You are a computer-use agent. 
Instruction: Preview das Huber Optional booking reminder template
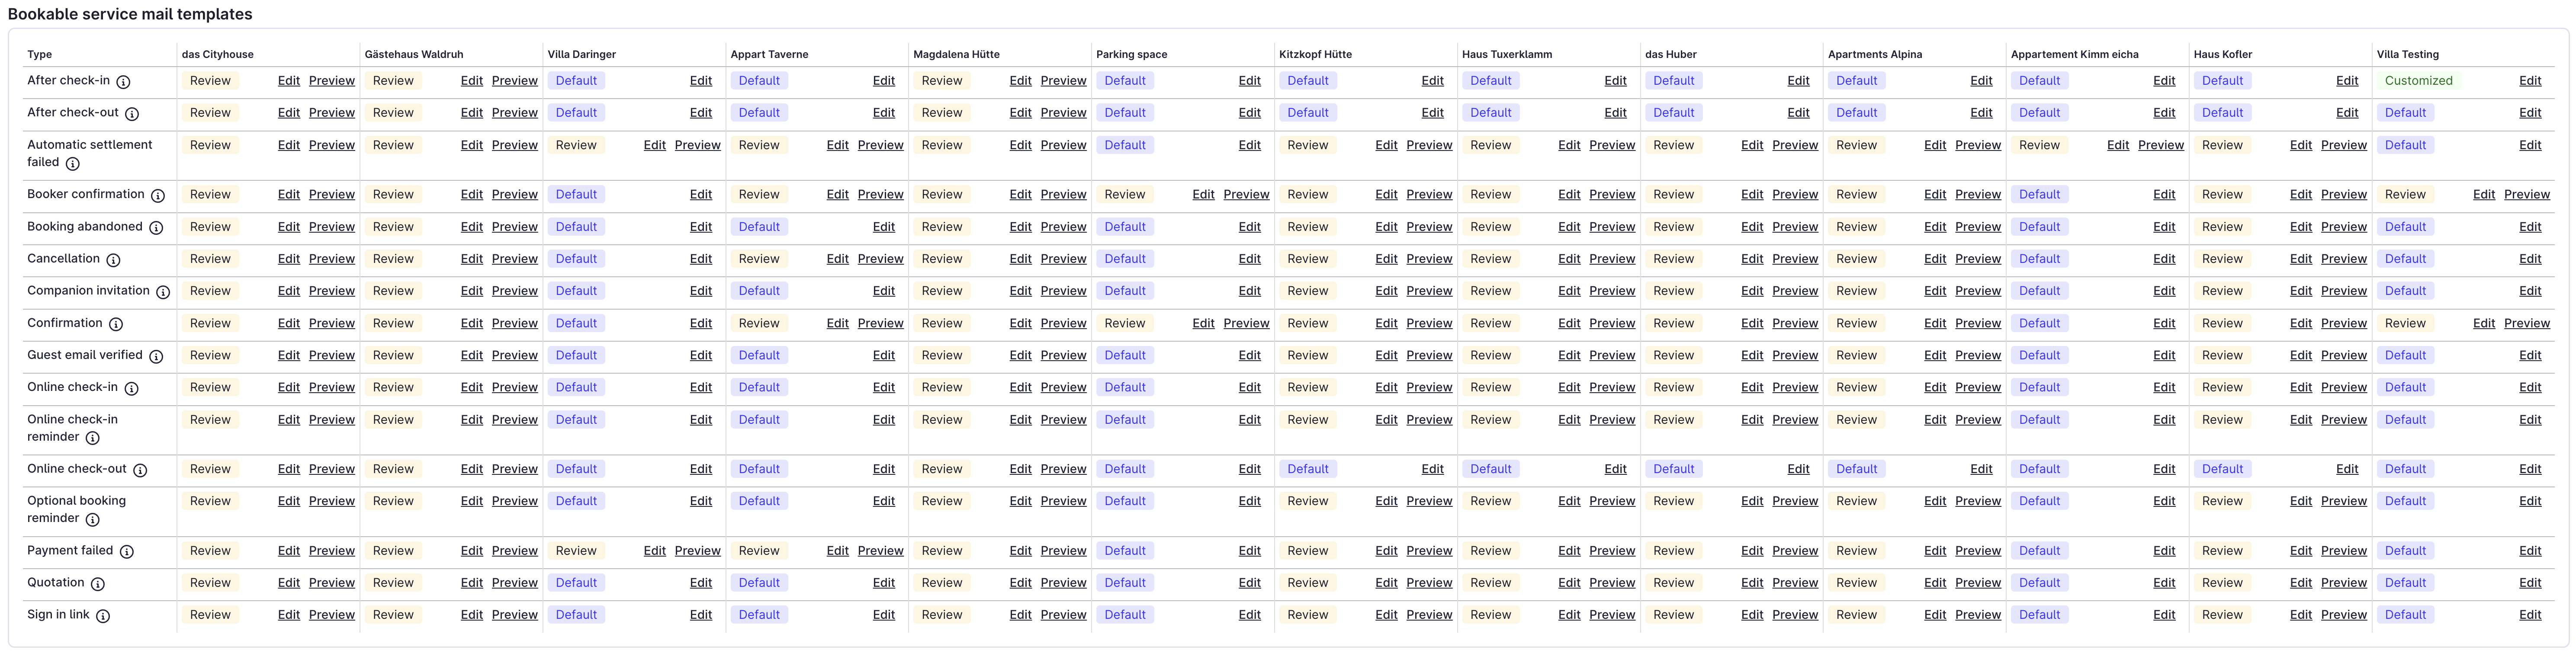(1796, 501)
